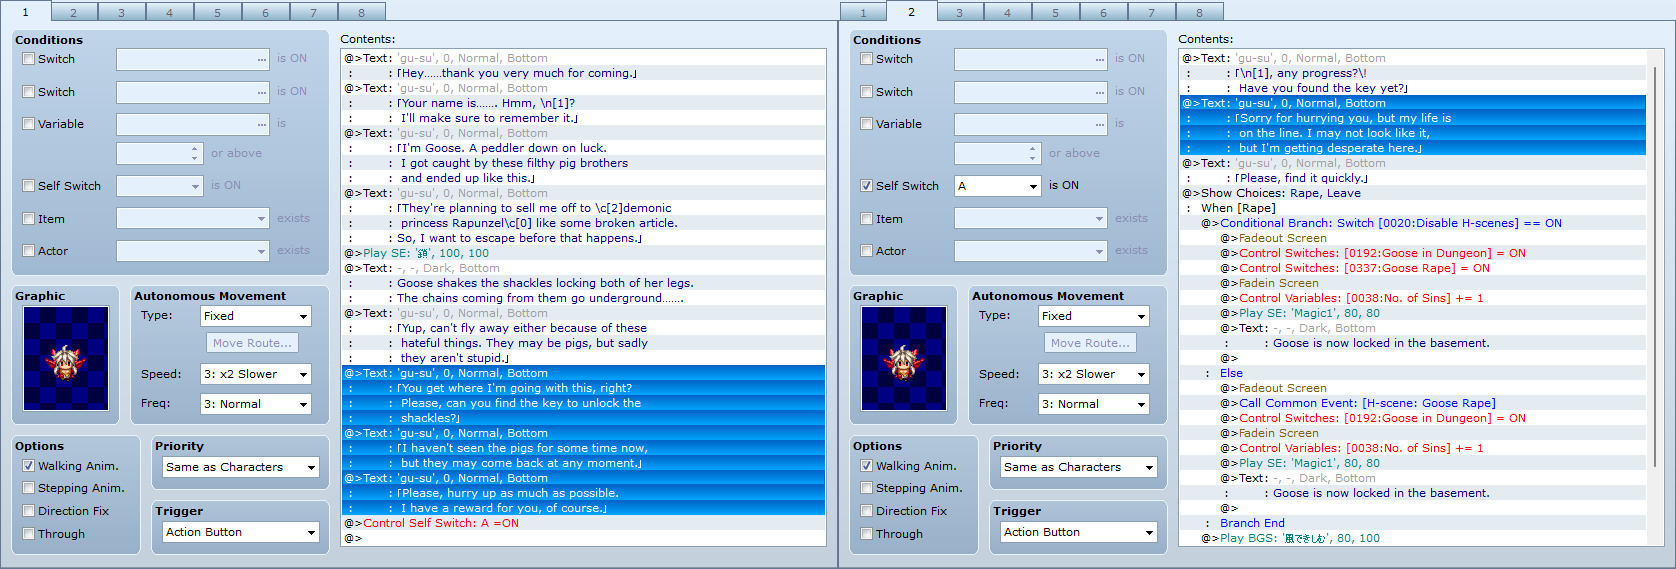The image size is (1676, 569).
Task: Click the second Switch name field, right panel
Action: (1031, 92)
